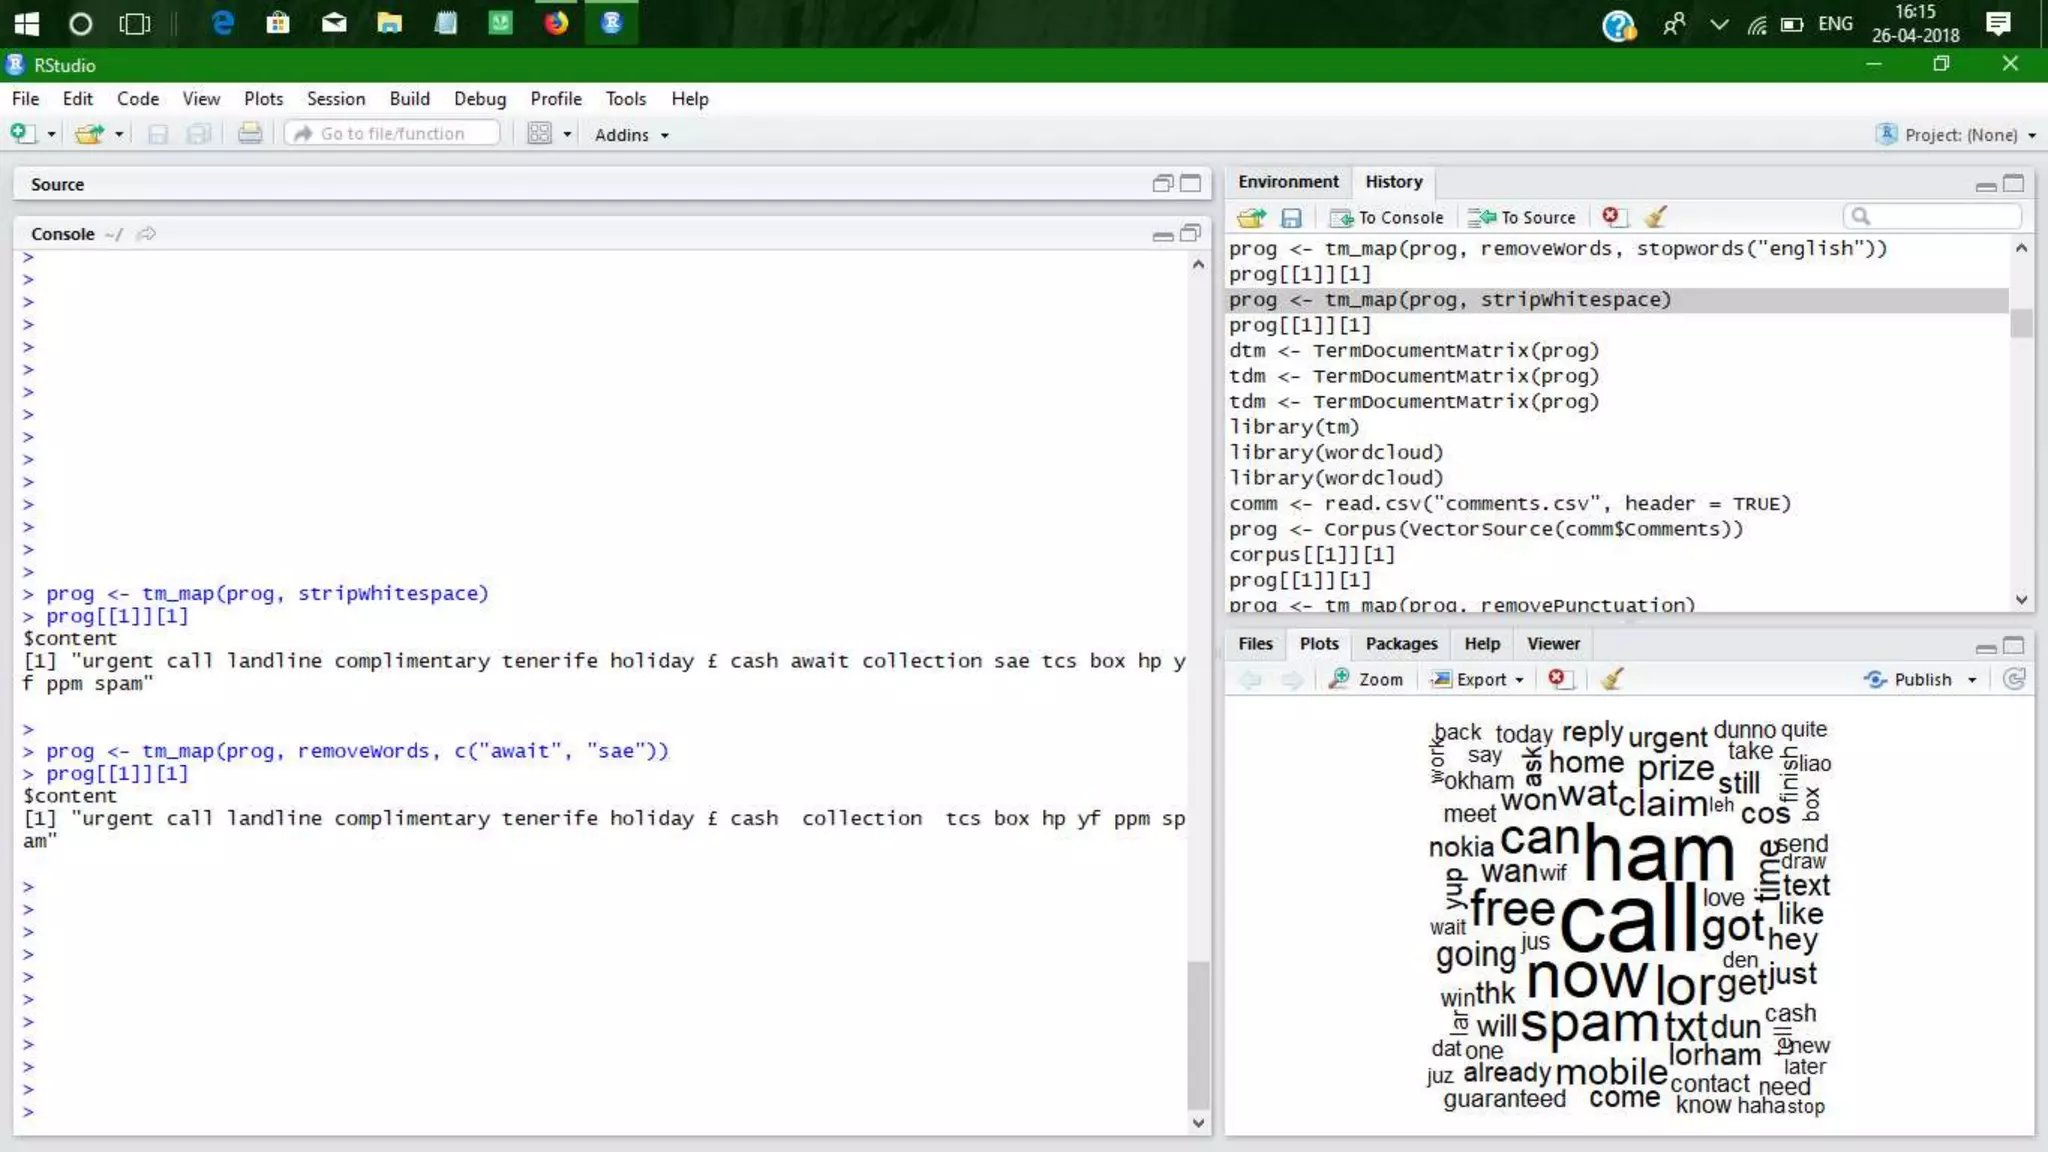Viewport: 2048px width, 1152px height.
Task: Switch to the Packages tab
Action: pos(1400,644)
